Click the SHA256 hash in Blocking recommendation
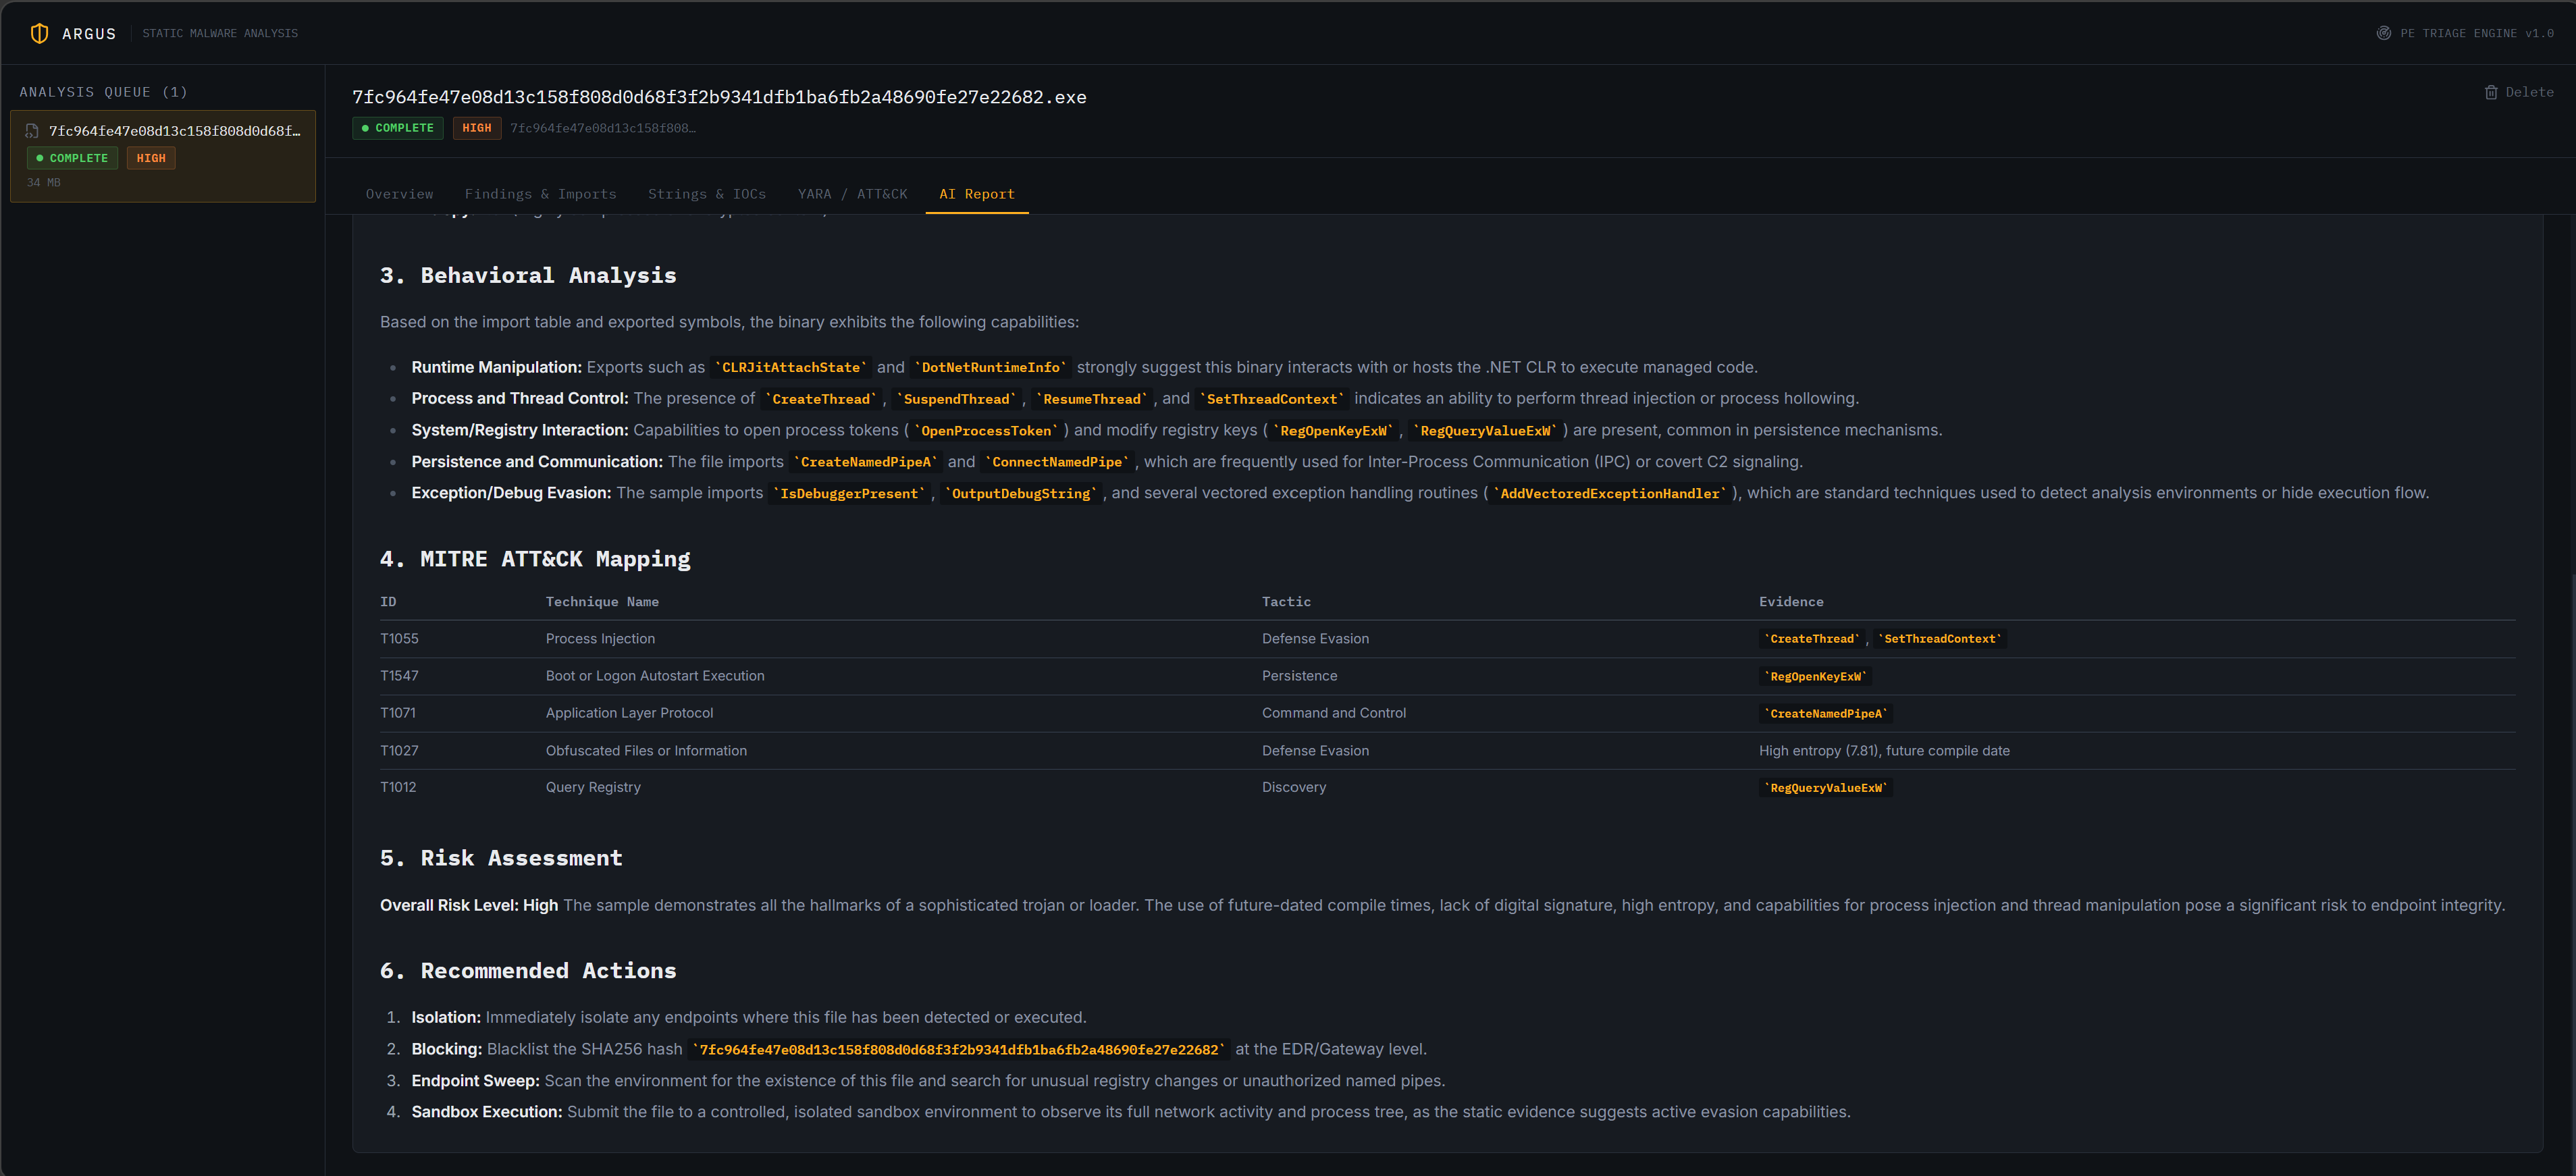 [959, 1049]
